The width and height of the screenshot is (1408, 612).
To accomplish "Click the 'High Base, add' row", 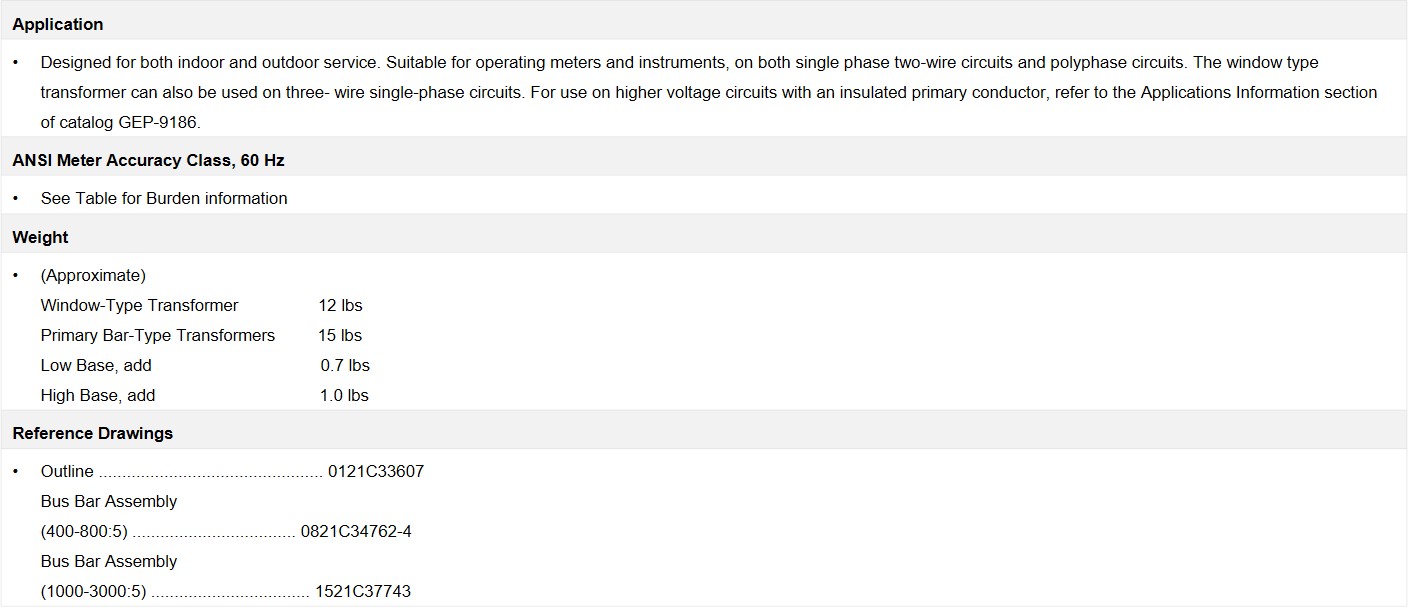I will tap(98, 395).
